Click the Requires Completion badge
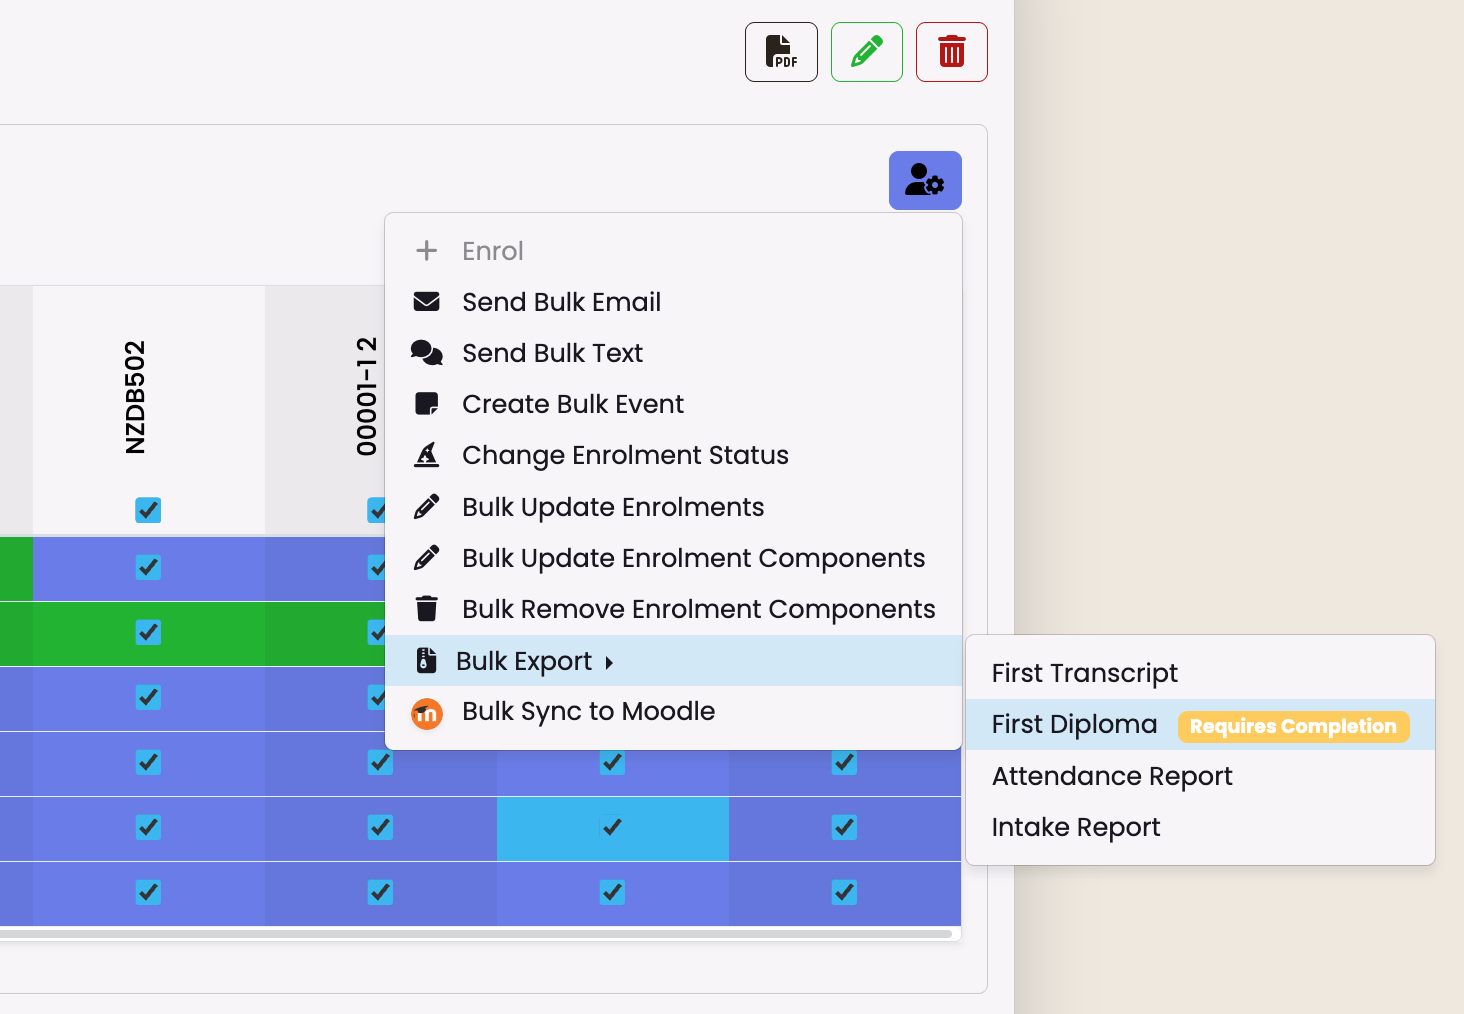 (1293, 726)
